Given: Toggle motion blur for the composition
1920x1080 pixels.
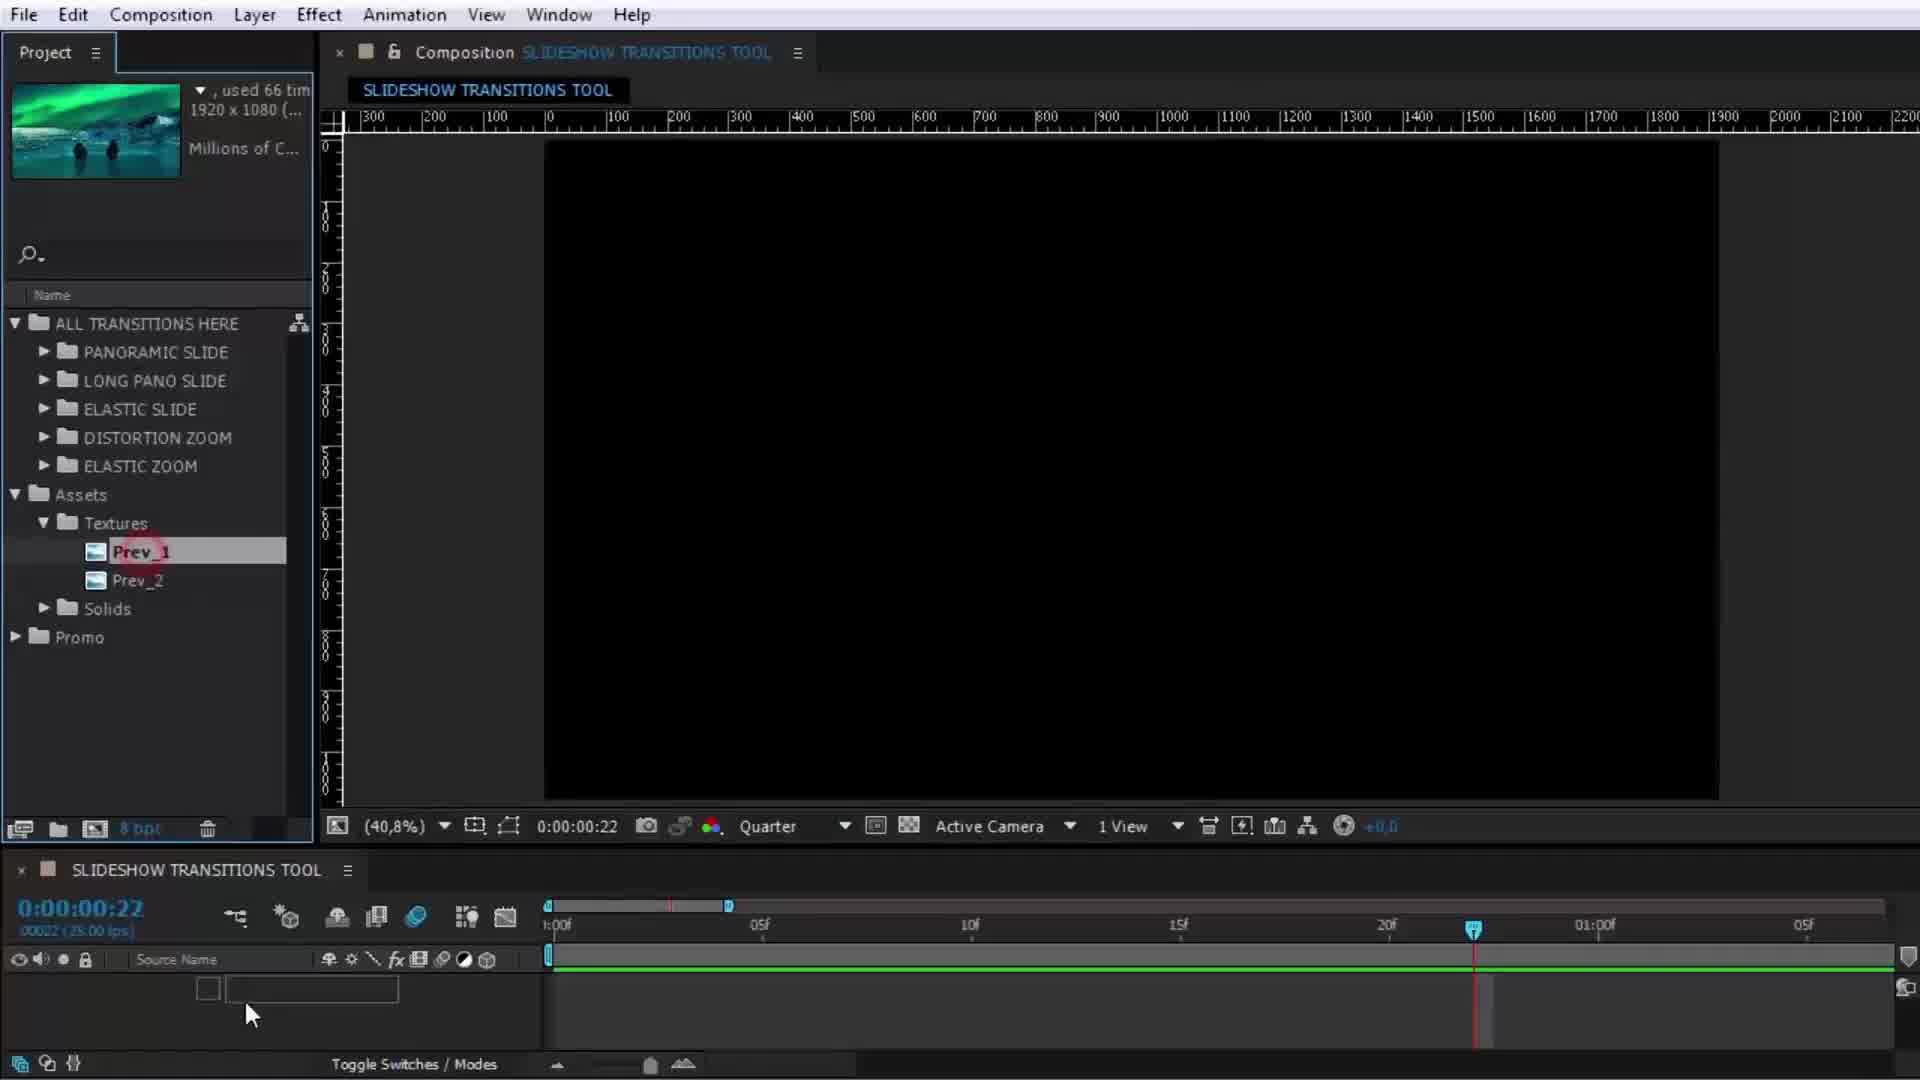Looking at the screenshot, I should pos(416,917).
